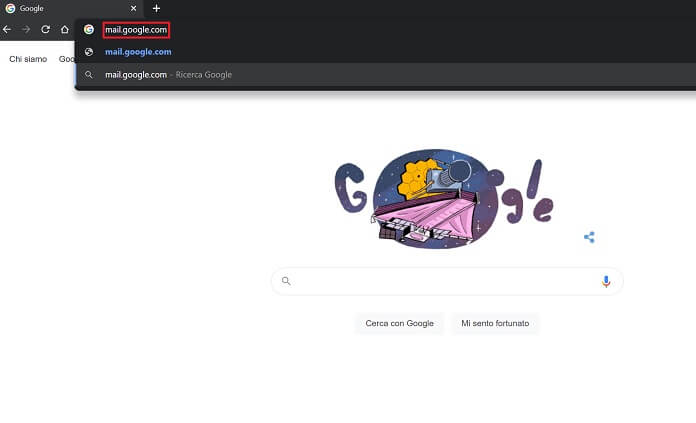Click inside the Google search box
This screenshot has height=423, width=696.
point(447,281)
